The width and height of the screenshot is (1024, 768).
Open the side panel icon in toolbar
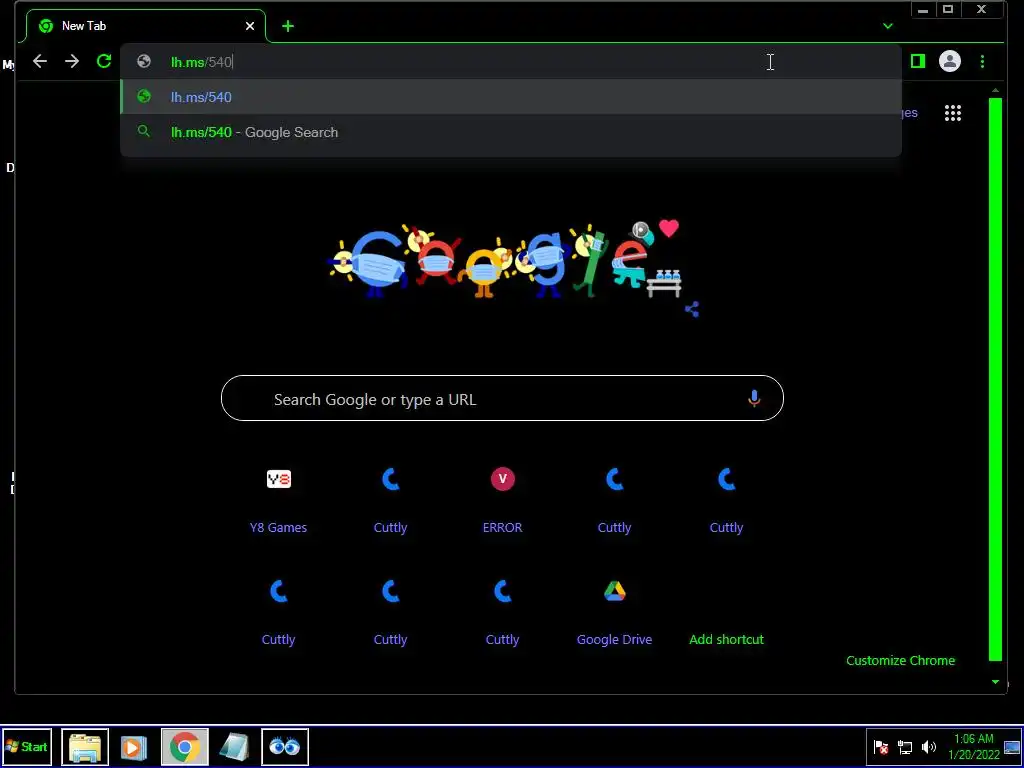pyautogui.click(x=918, y=61)
